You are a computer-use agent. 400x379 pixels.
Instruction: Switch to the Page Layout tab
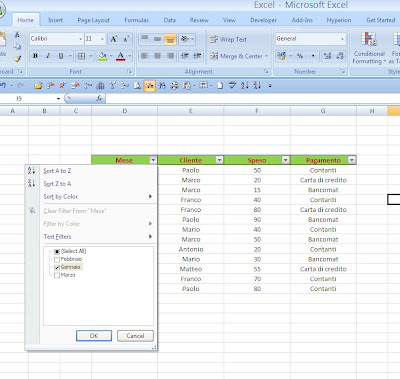click(93, 20)
